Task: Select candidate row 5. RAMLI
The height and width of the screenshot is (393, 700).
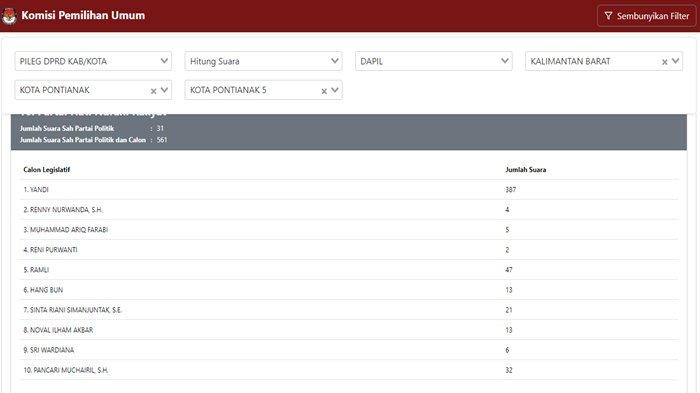Action: (349, 270)
